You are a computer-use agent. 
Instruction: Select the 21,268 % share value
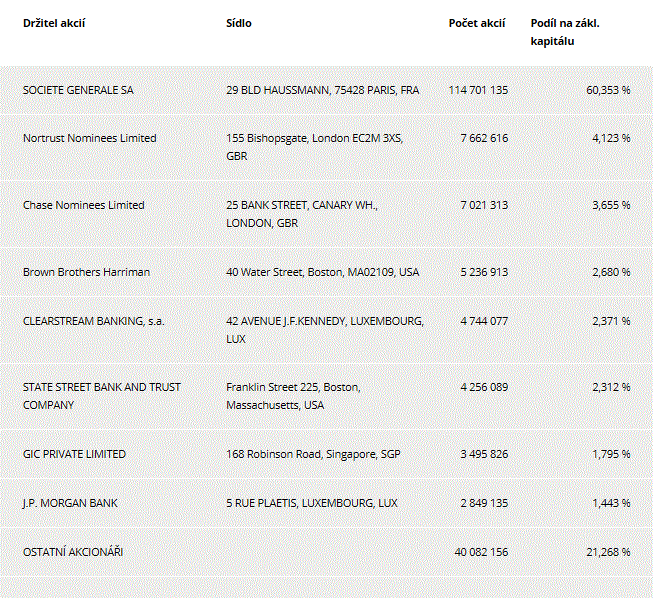pyautogui.click(x=608, y=552)
